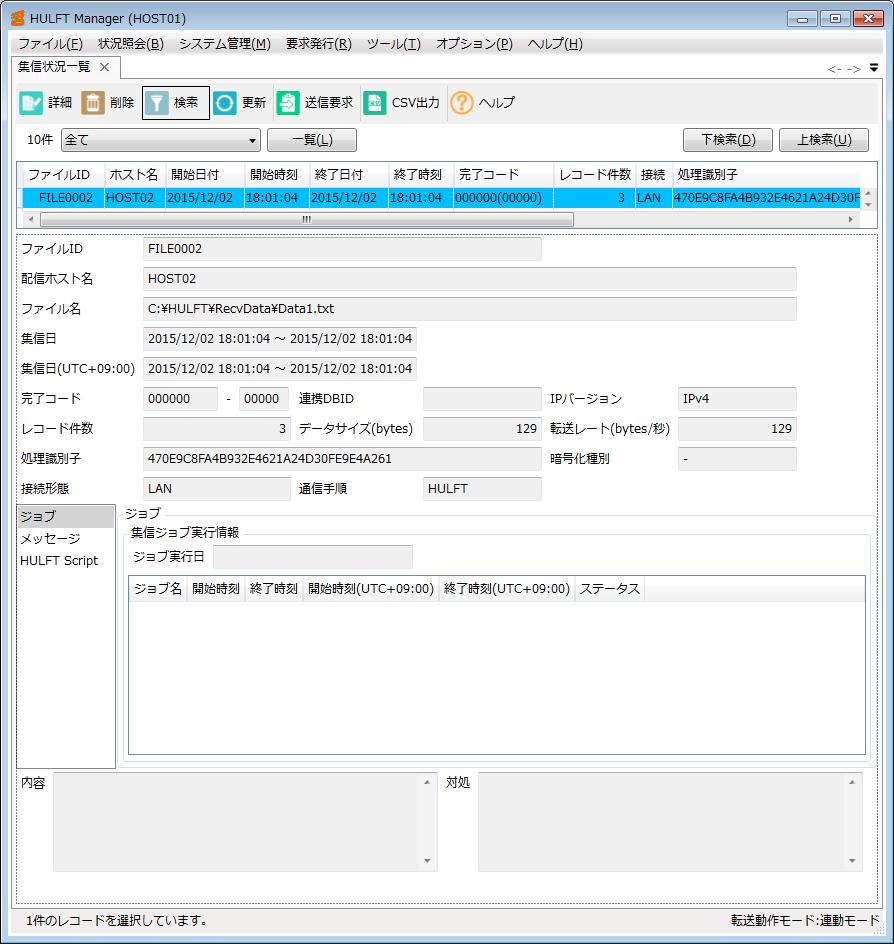The width and height of the screenshot is (894, 944).
Task: Open the 詳細 (details) toolbar icon
Action: click(31, 103)
